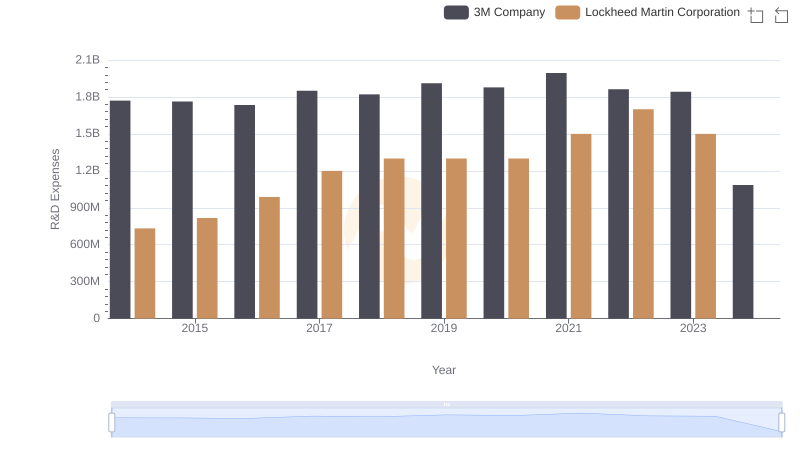
Task: Click the 2017 x-axis label
Action: (319, 328)
